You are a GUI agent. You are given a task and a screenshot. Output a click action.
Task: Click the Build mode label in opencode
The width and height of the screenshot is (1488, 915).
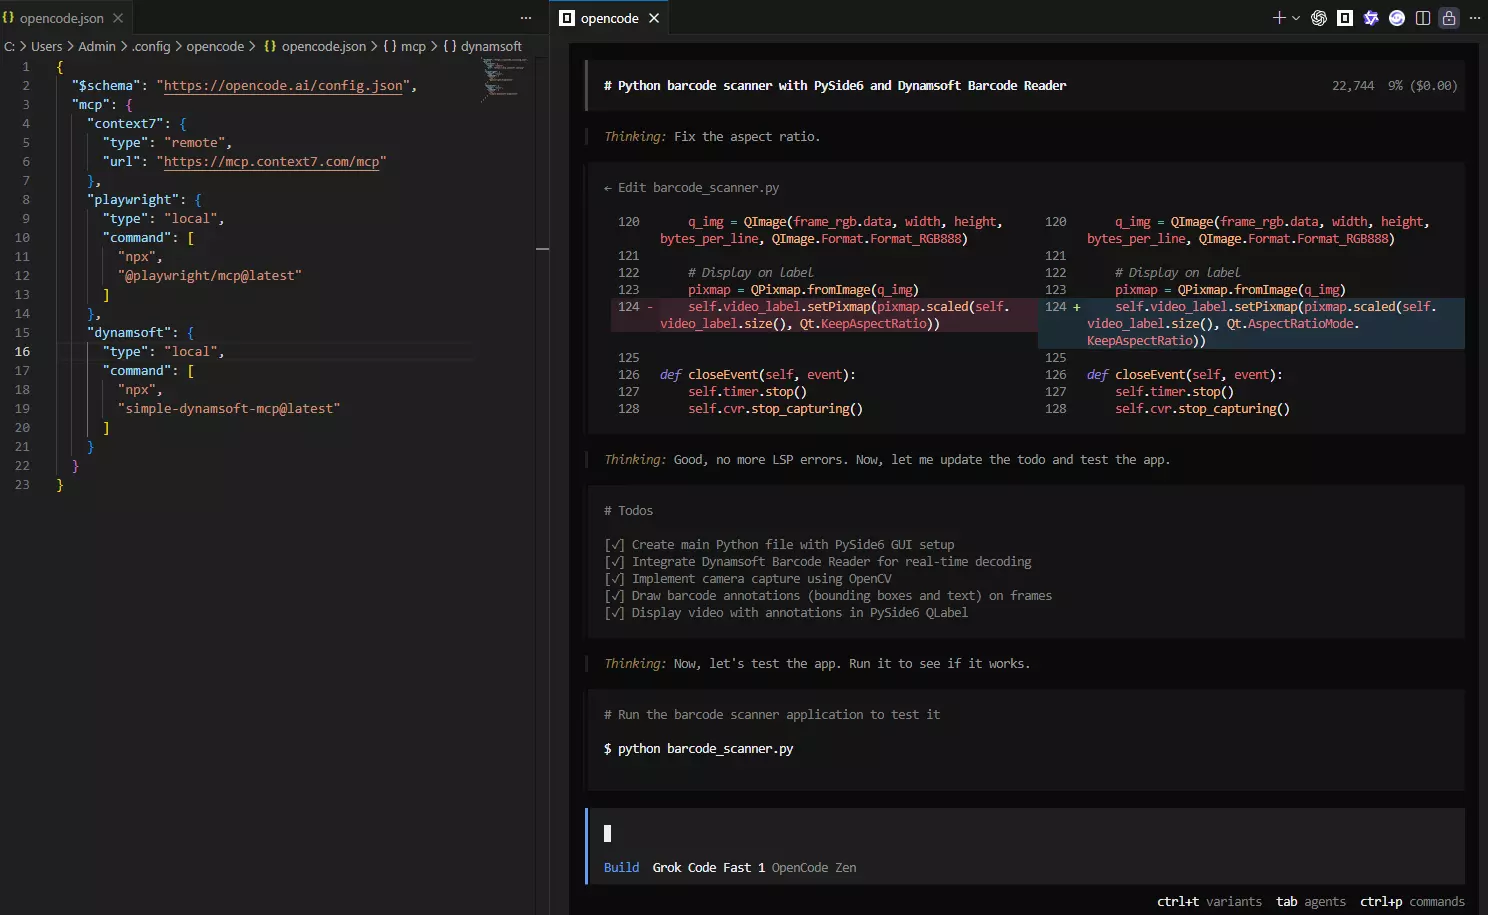click(x=621, y=867)
